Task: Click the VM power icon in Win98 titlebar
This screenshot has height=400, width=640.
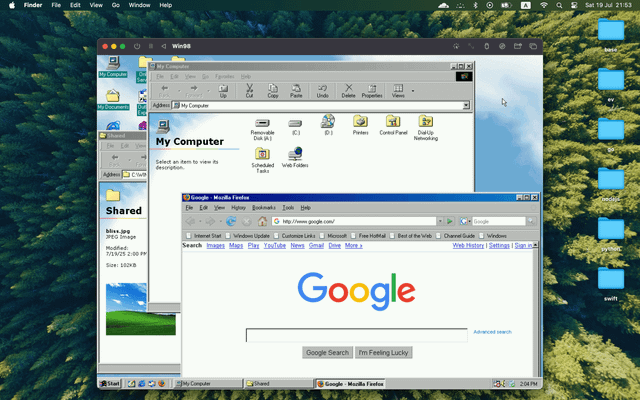Action: tap(137, 46)
